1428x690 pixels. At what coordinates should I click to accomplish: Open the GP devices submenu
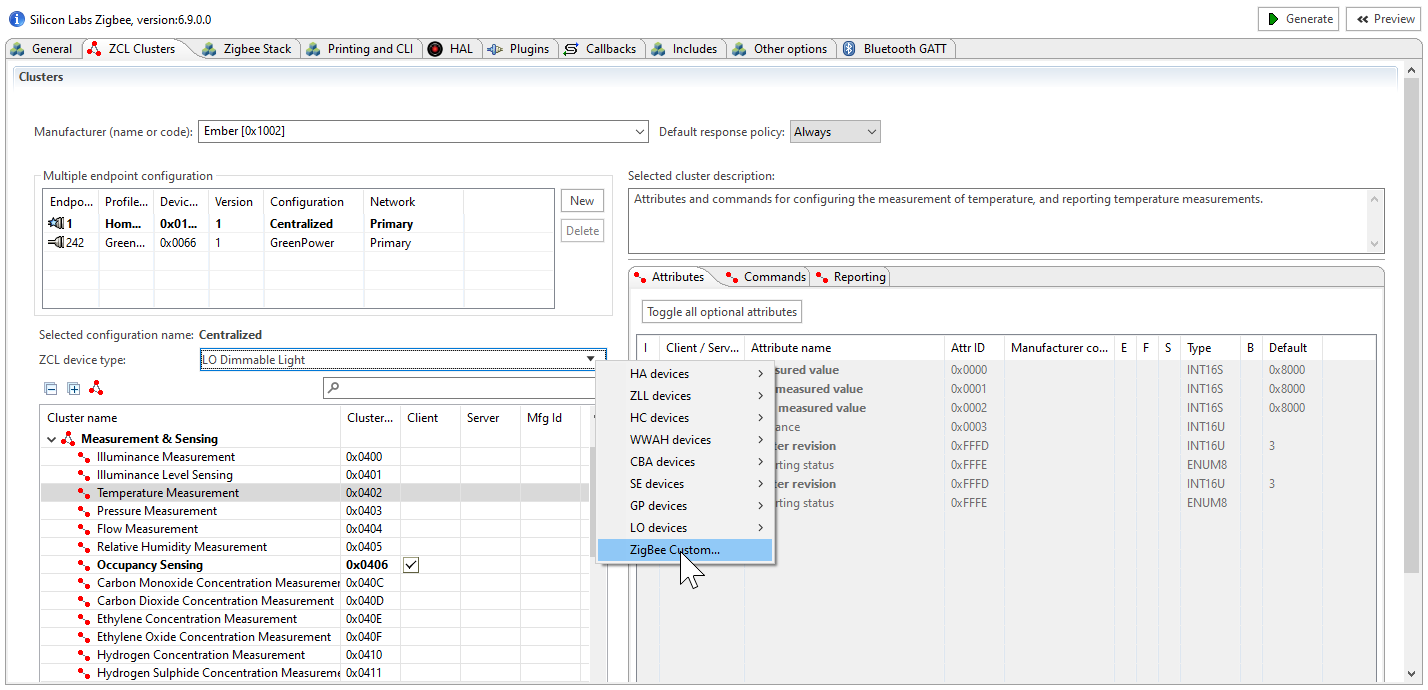click(685, 506)
